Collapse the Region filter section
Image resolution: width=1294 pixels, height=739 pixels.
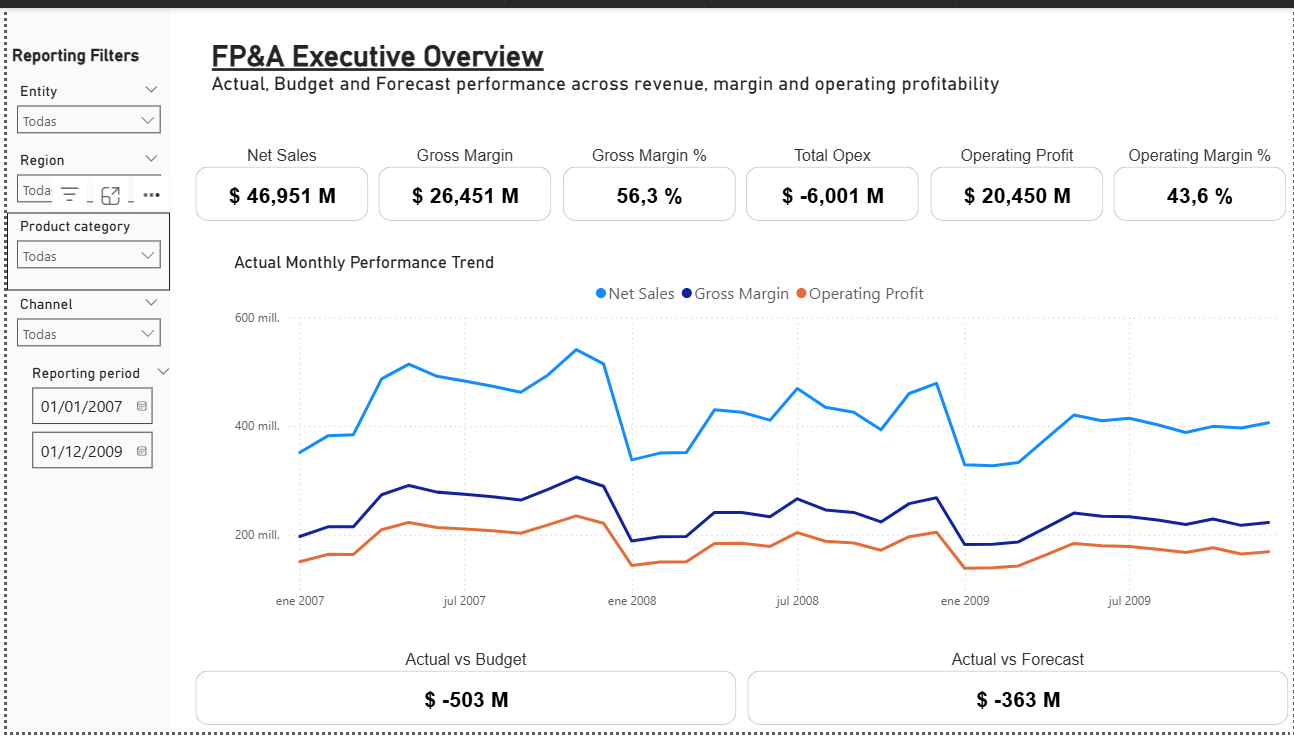pyautogui.click(x=152, y=159)
